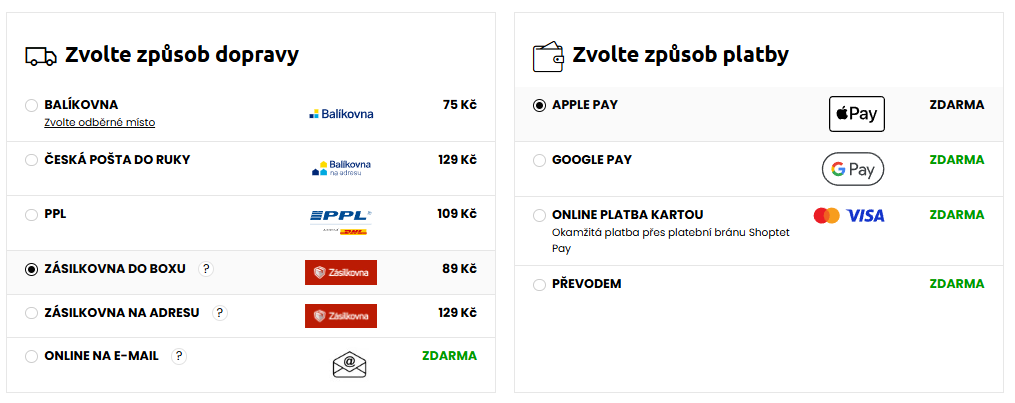
Task: Click the e-mail envelope delivery icon
Action: 350,365
